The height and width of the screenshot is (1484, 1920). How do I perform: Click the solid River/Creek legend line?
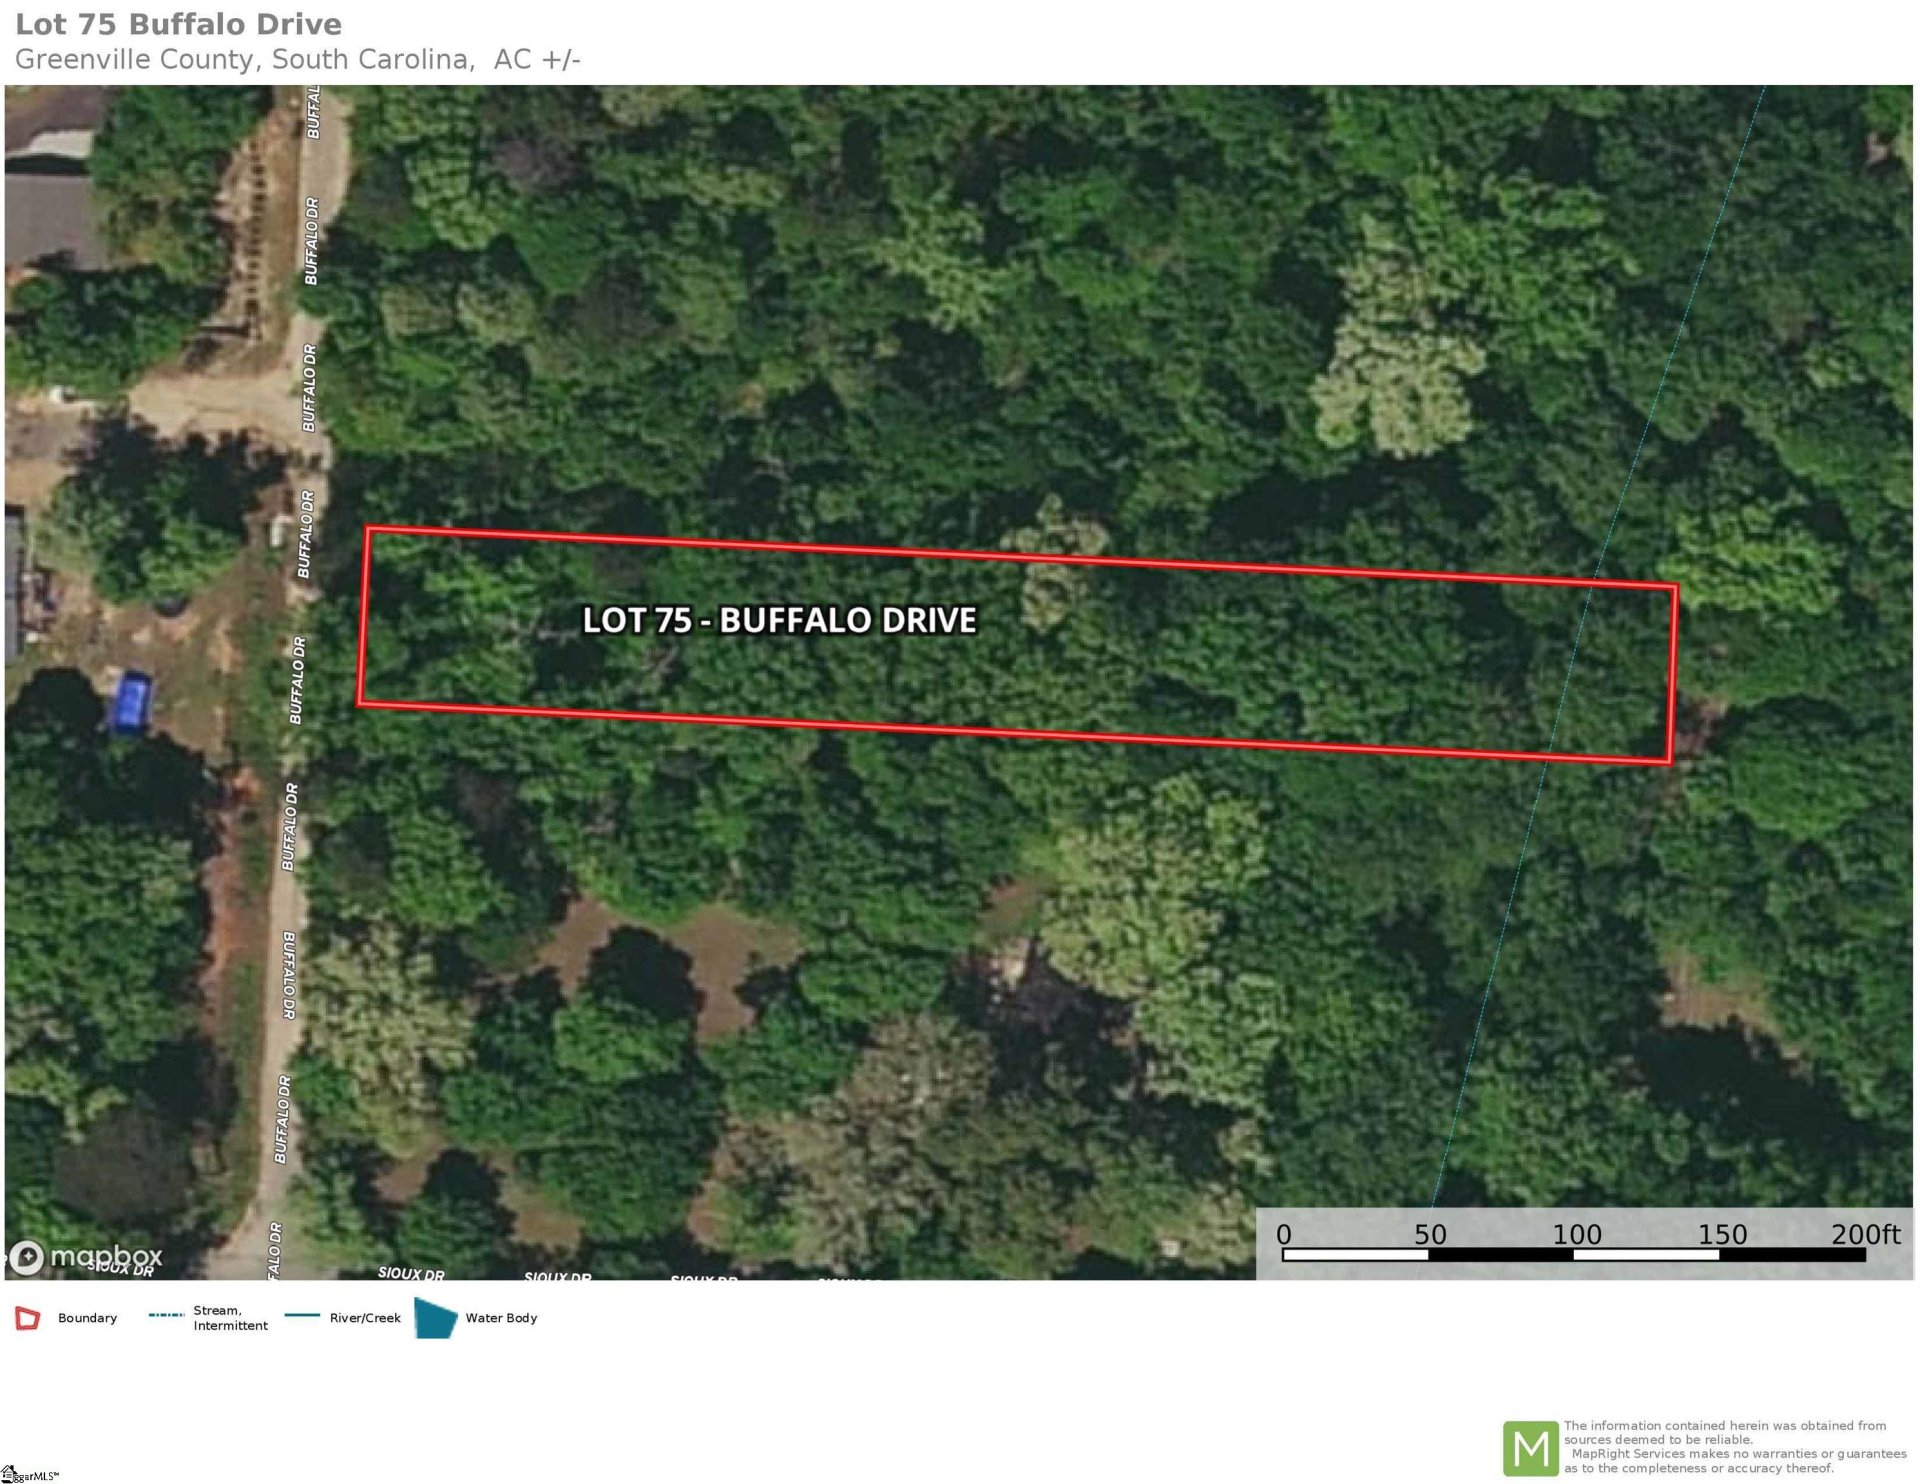(302, 1315)
